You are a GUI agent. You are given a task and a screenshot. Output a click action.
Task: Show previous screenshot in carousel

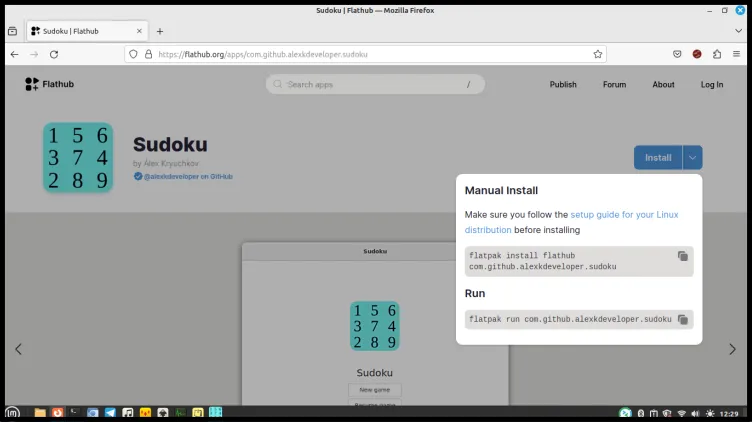18,349
